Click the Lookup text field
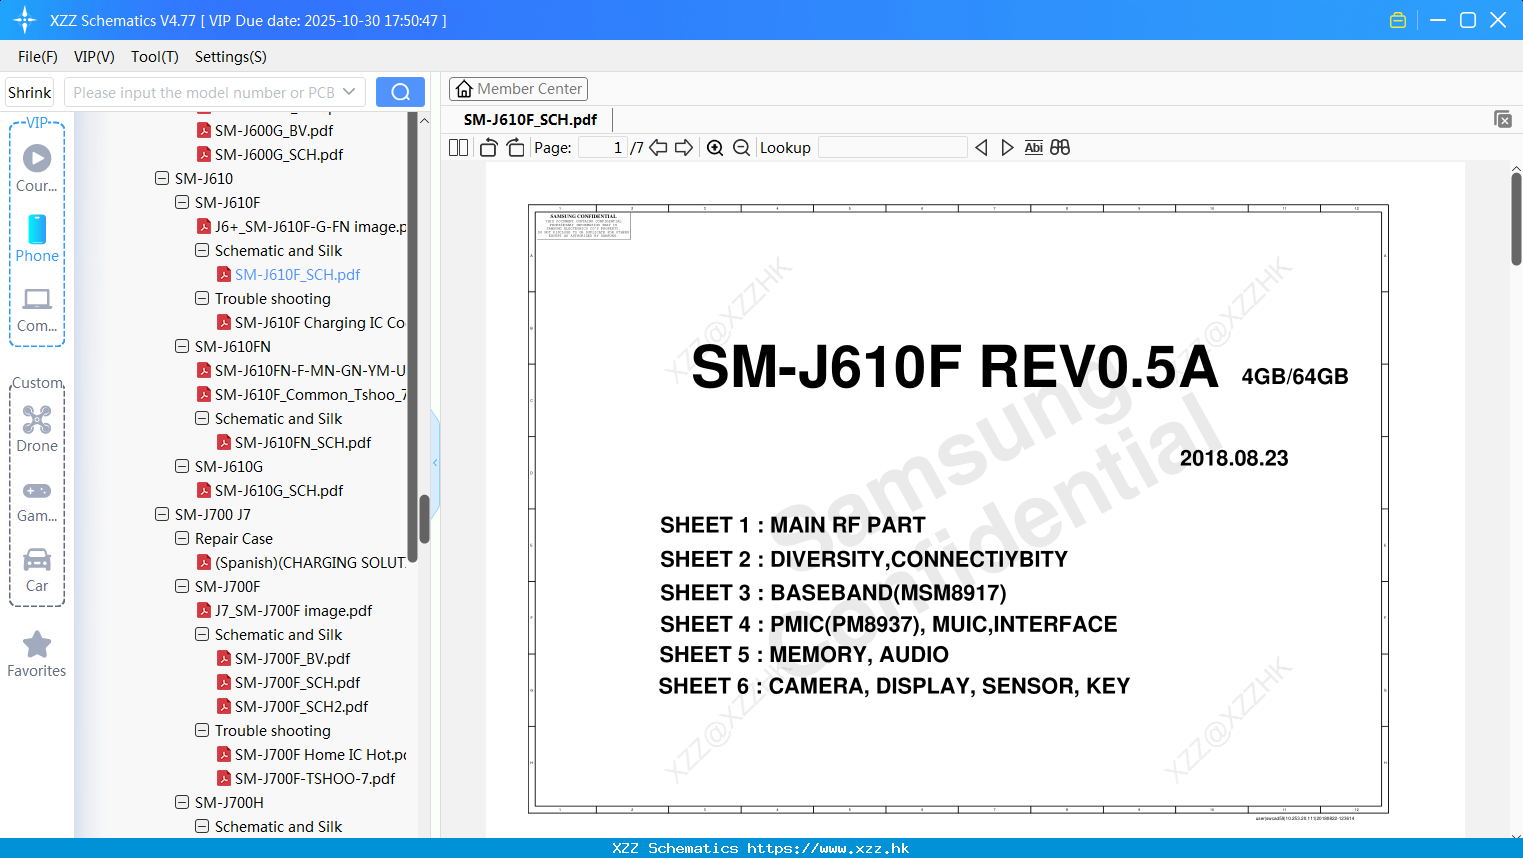This screenshot has height=858, width=1523. (x=893, y=148)
